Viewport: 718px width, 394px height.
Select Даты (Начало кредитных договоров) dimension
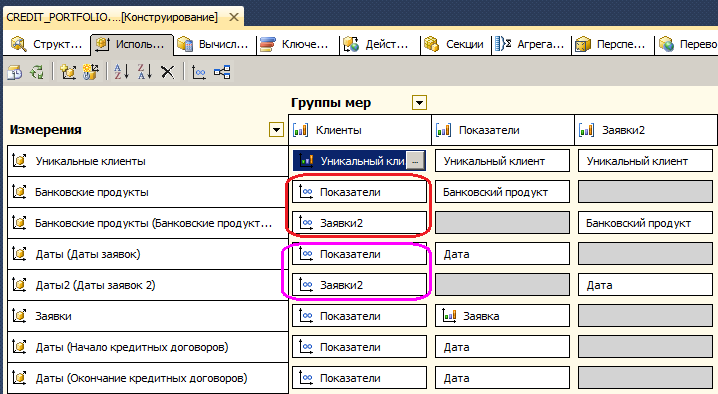147,347
